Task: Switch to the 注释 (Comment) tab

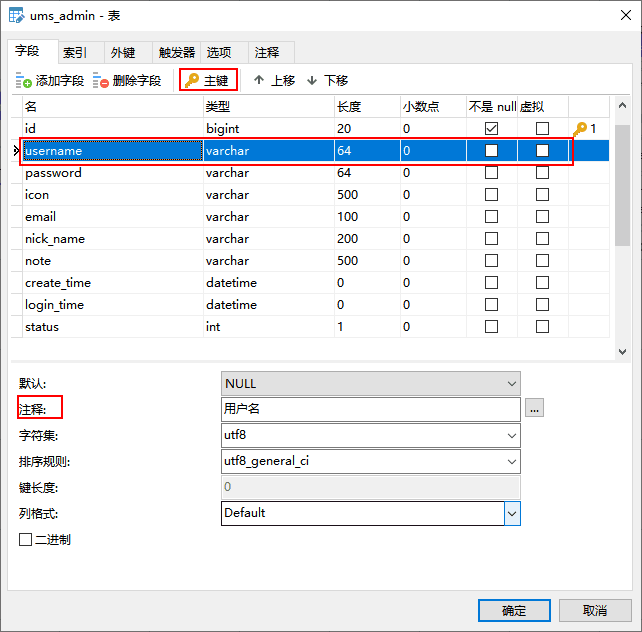Action: tap(271, 52)
